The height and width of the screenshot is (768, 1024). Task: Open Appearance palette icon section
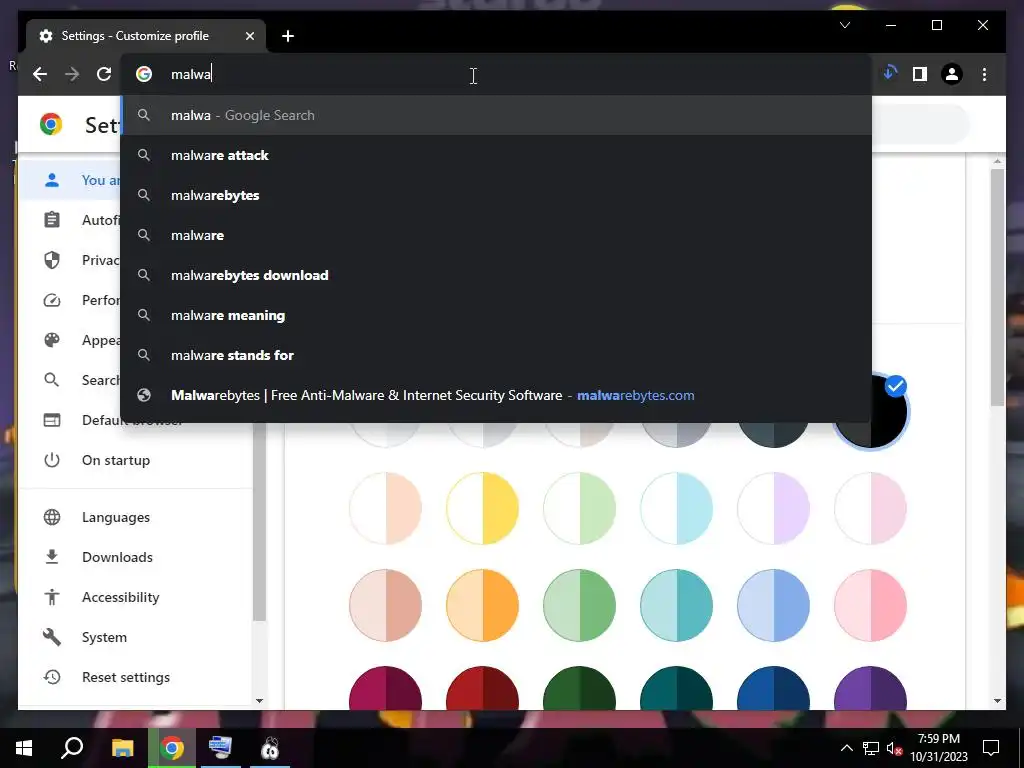[52, 340]
